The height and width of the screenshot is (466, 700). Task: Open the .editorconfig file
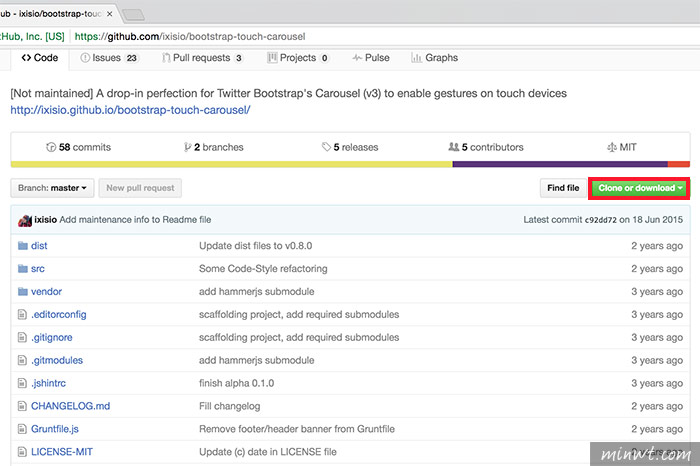coord(58,315)
